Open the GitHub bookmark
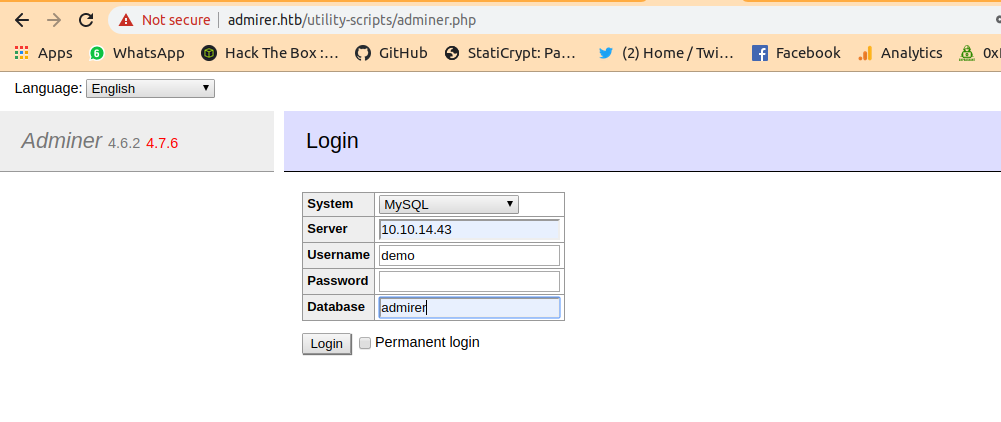This screenshot has height=422, width=1001. (391, 53)
